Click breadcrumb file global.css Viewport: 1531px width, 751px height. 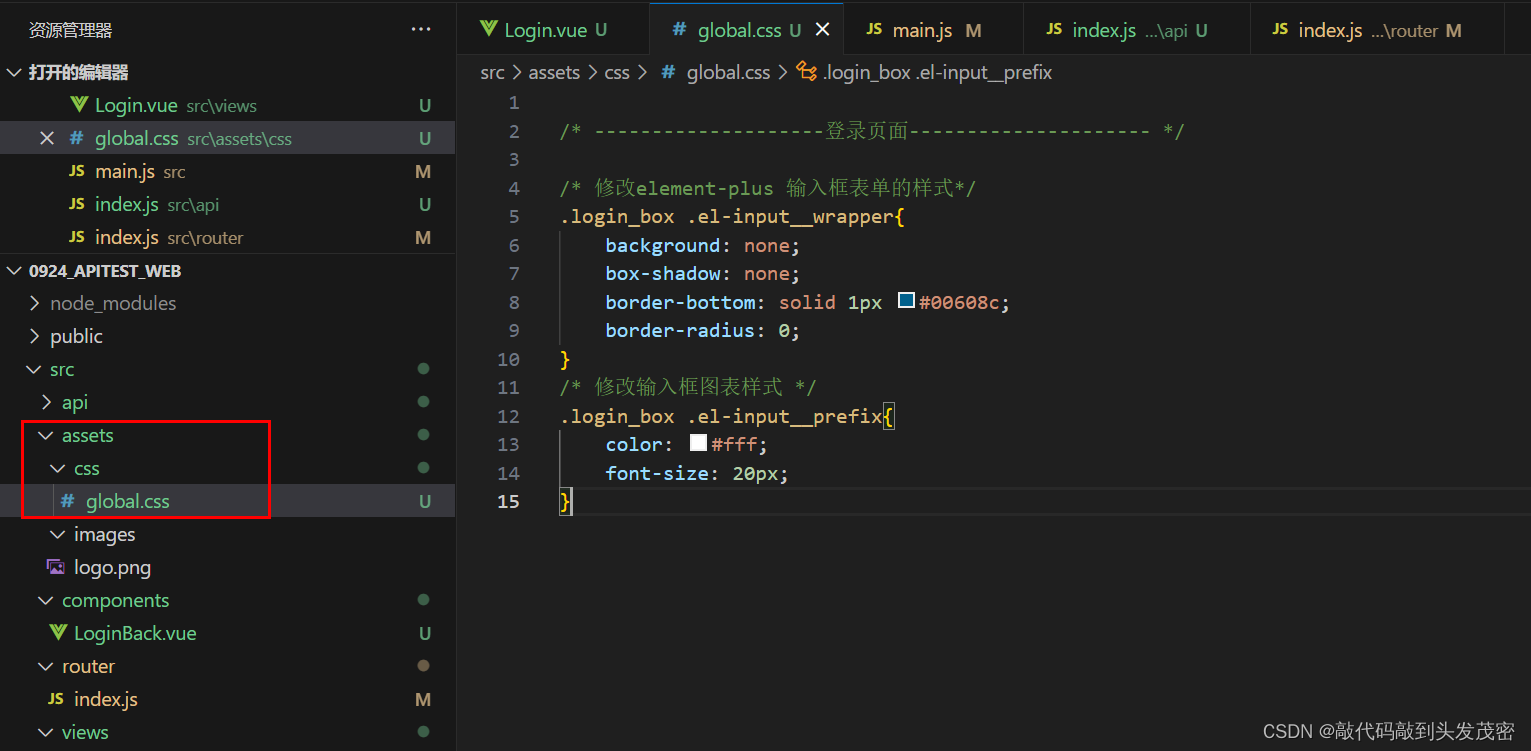(728, 72)
